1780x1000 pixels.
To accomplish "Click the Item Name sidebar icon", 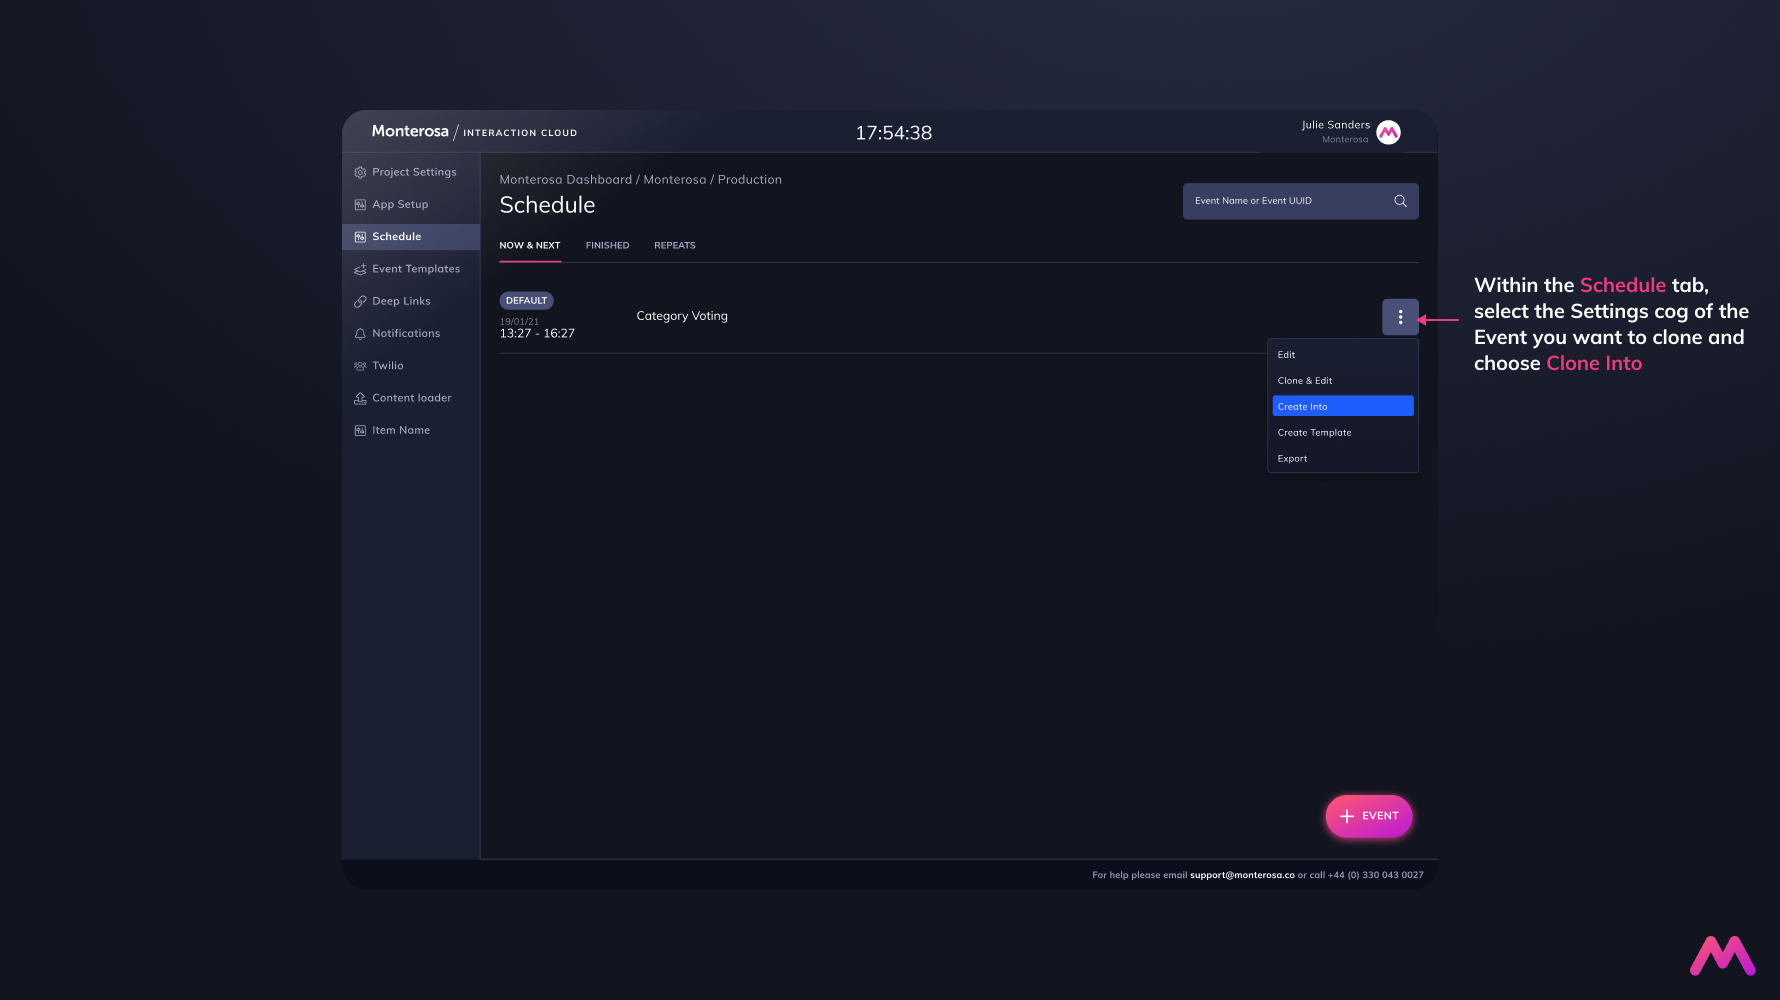I will tap(360, 430).
